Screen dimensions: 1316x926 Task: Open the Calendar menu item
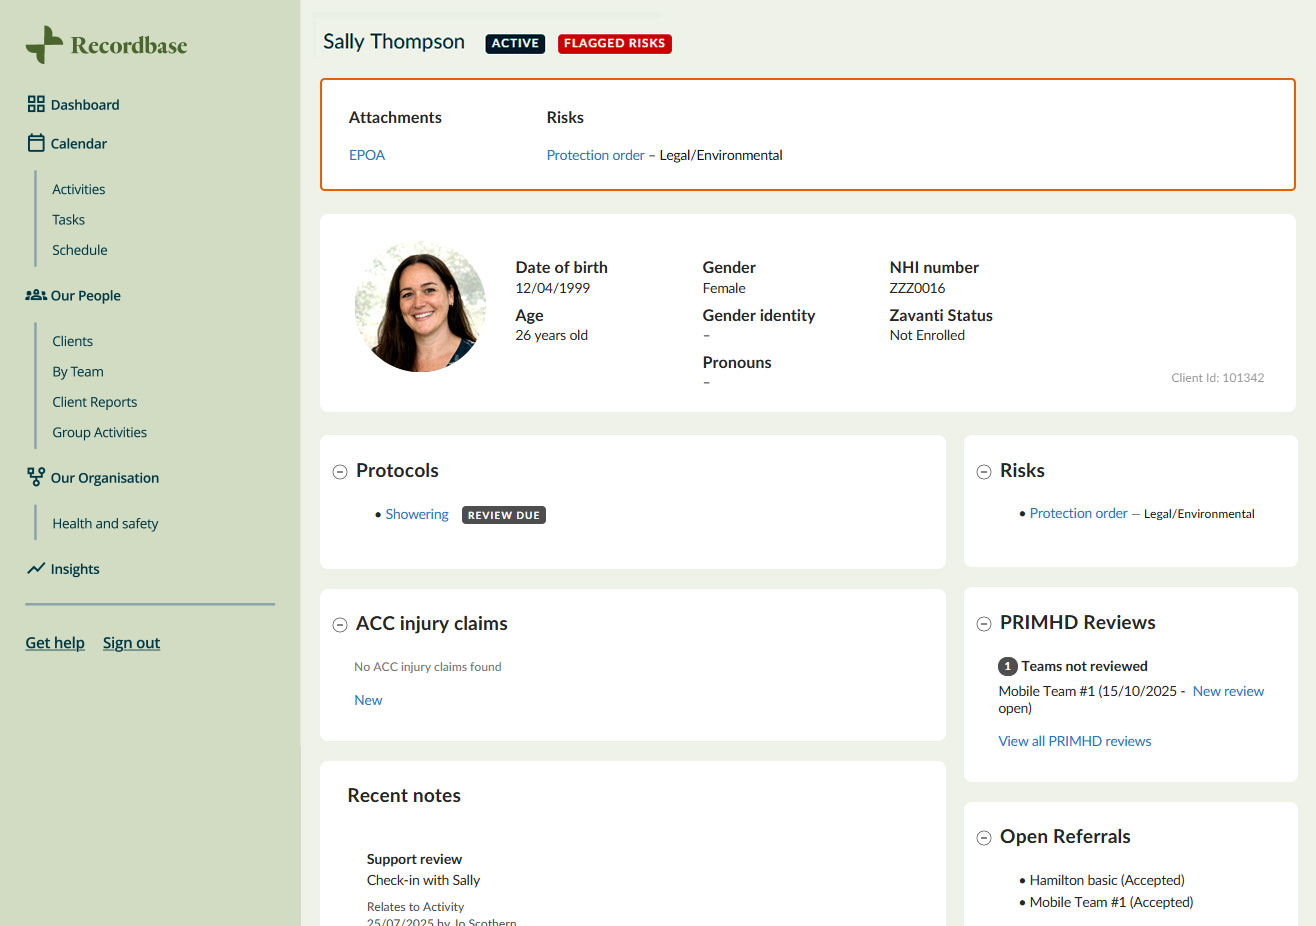click(79, 143)
